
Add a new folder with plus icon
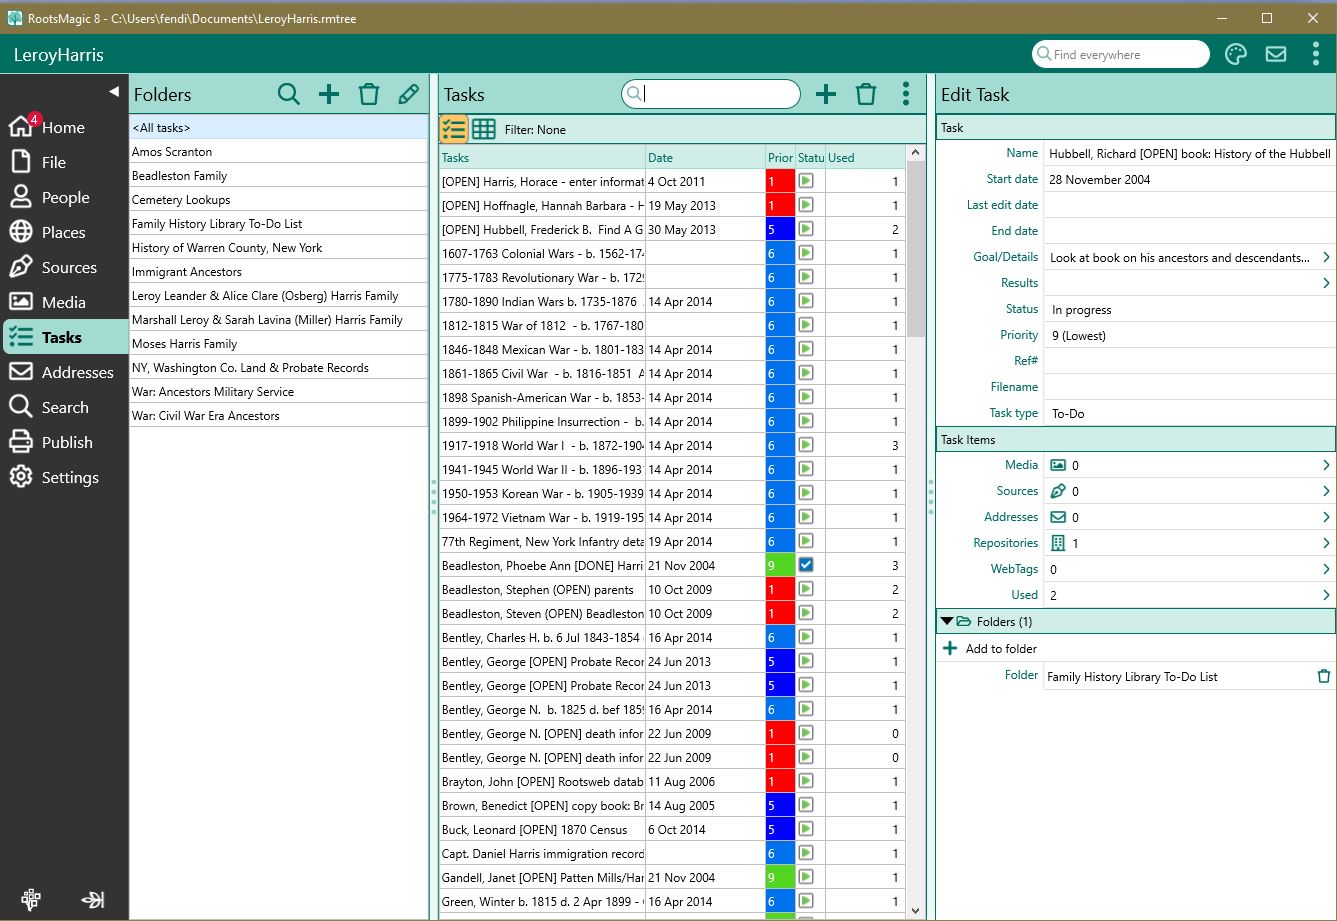(x=329, y=95)
